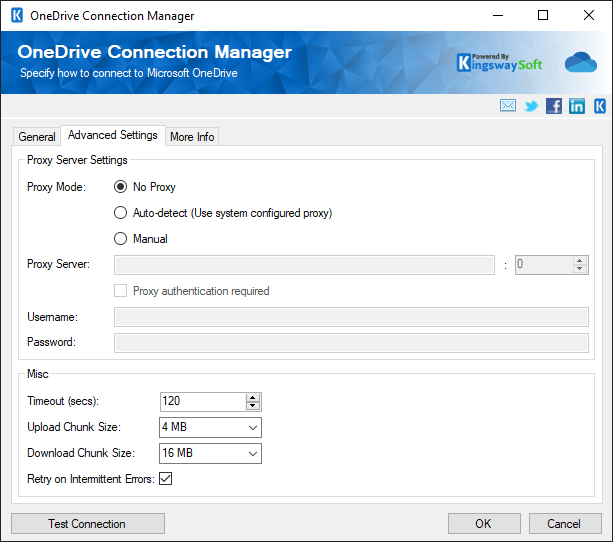Open the More Info tab

192,137
